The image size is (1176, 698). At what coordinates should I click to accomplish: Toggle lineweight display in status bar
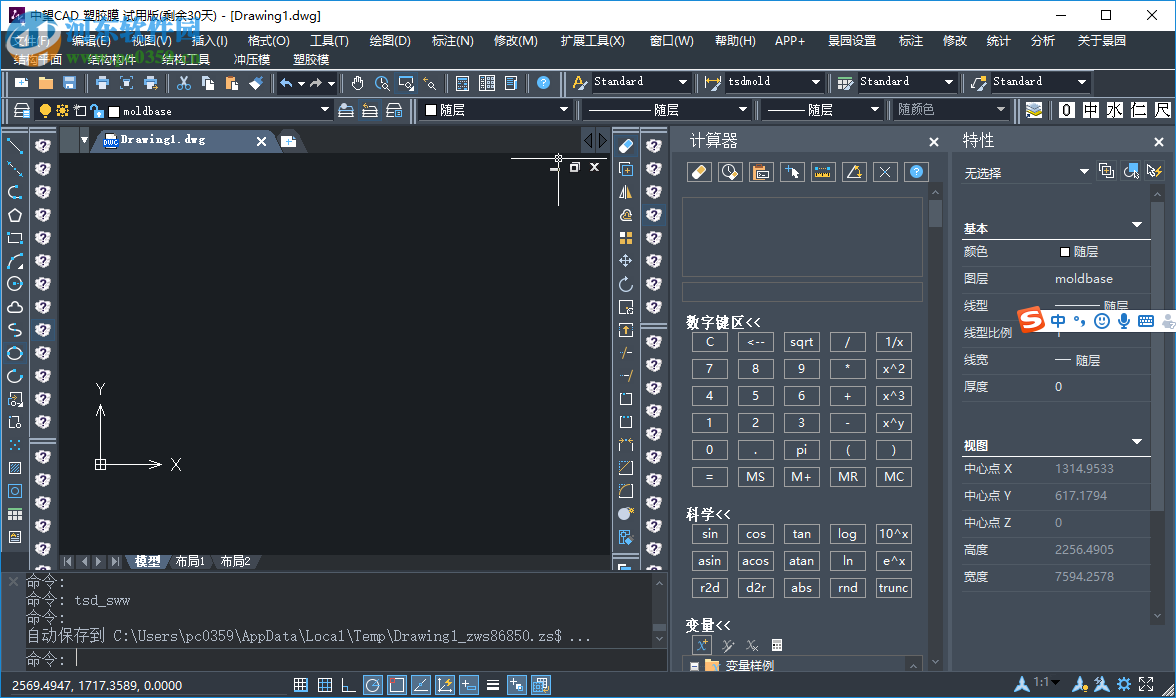pos(492,685)
